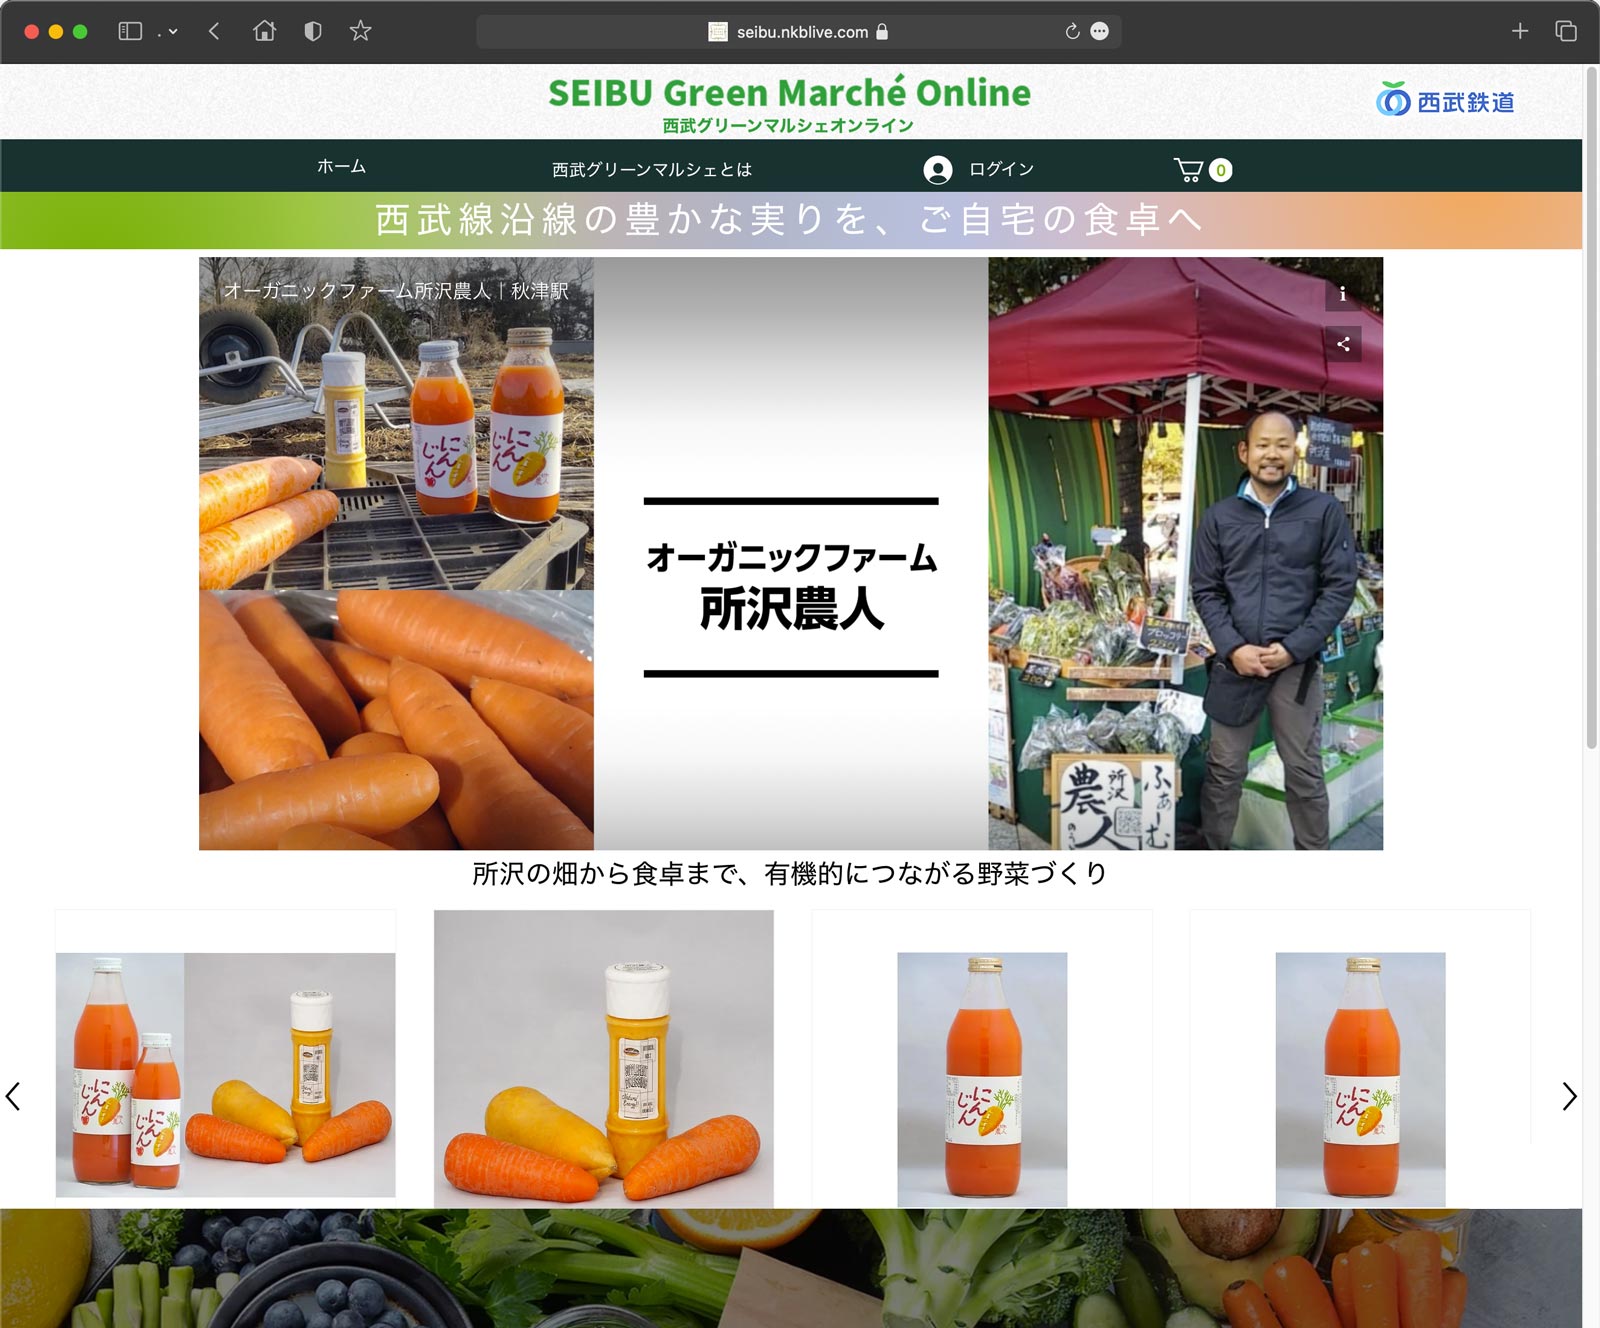Image resolution: width=1600 pixels, height=1328 pixels.
Task: Click the share icon on slideshow
Action: [1342, 344]
